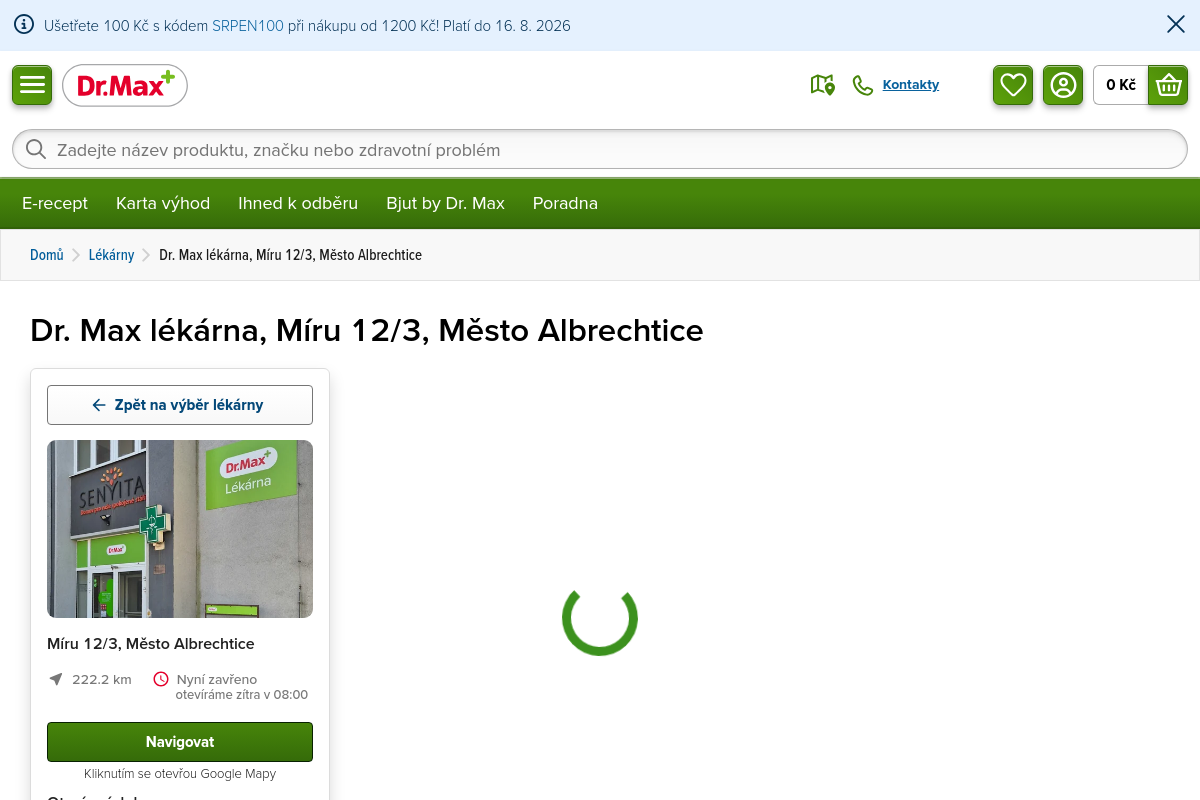Go to Domů breadcrumb
Screen dimensions: 1200x800
tap(47, 255)
